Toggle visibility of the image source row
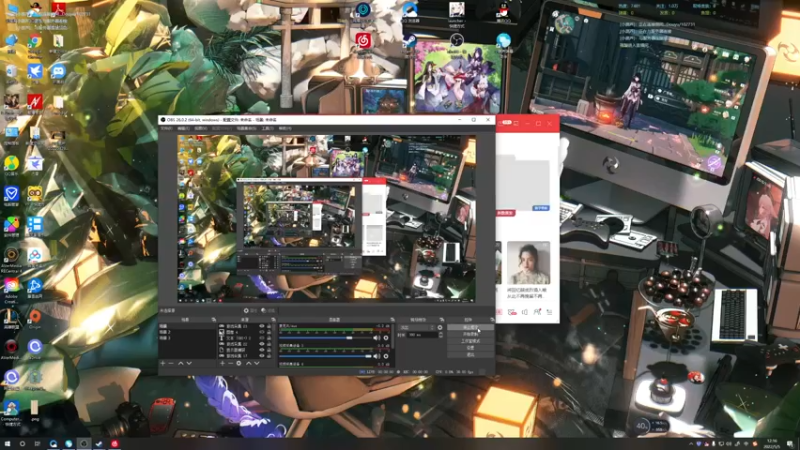The width and height of the screenshot is (800, 450). click(262, 332)
